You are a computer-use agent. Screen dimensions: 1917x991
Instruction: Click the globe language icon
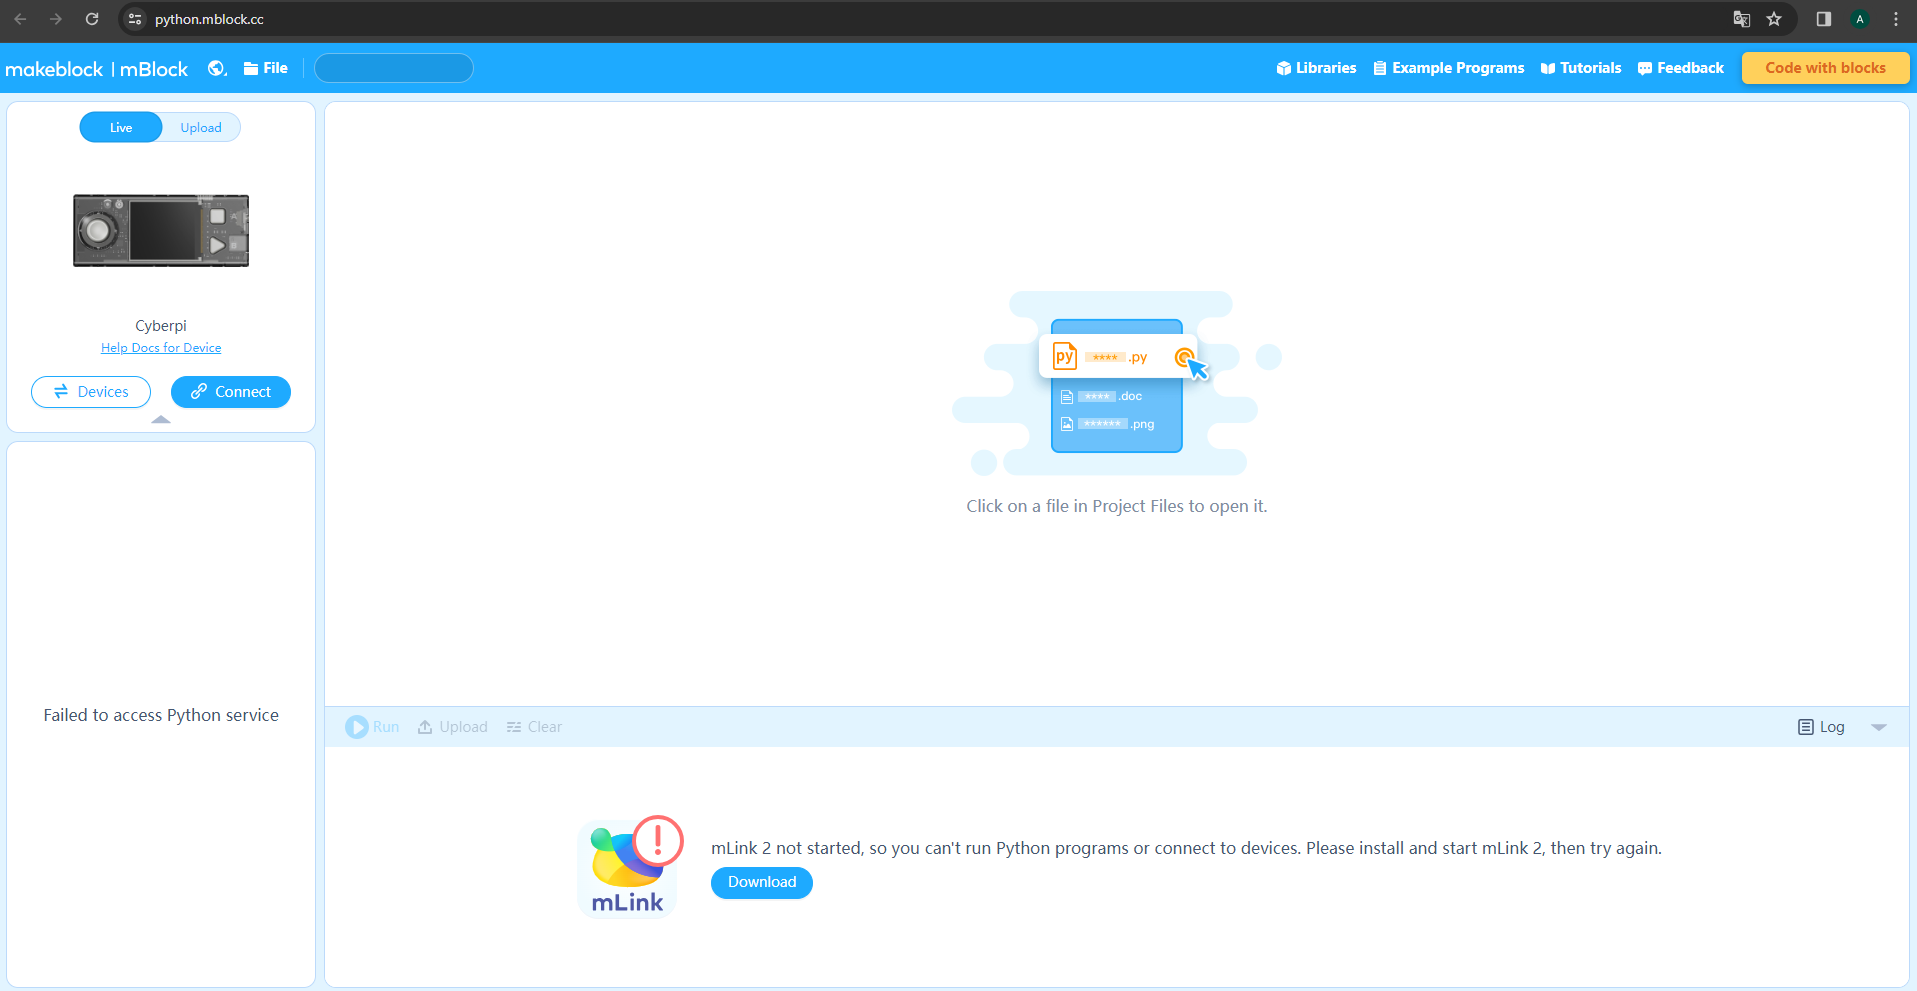[217, 68]
